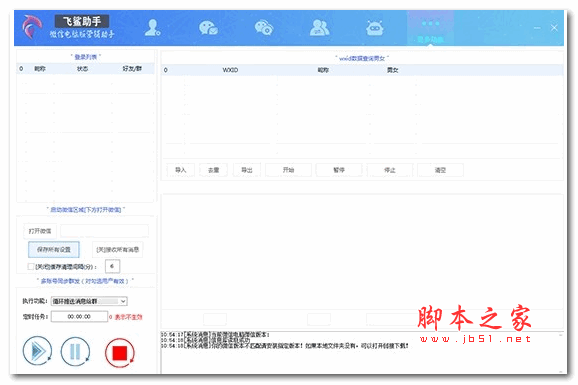
Task: Click the 好友/群 column header in login list
Action: coord(132,69)
